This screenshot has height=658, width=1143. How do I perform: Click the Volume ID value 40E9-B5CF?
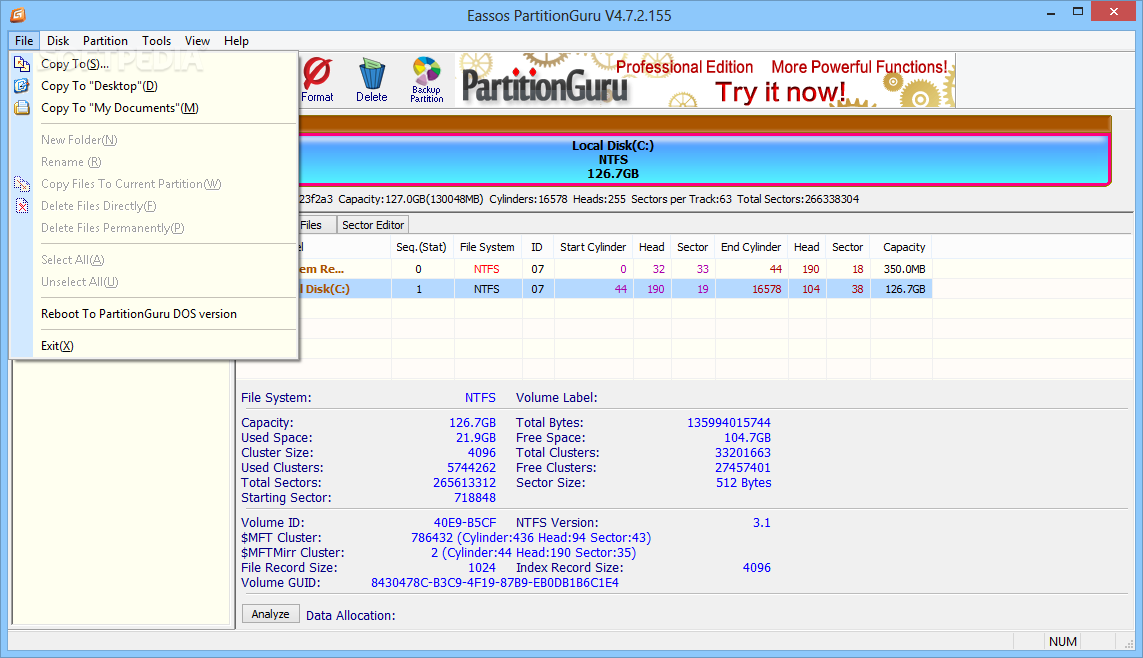click(x=464, y=522)
